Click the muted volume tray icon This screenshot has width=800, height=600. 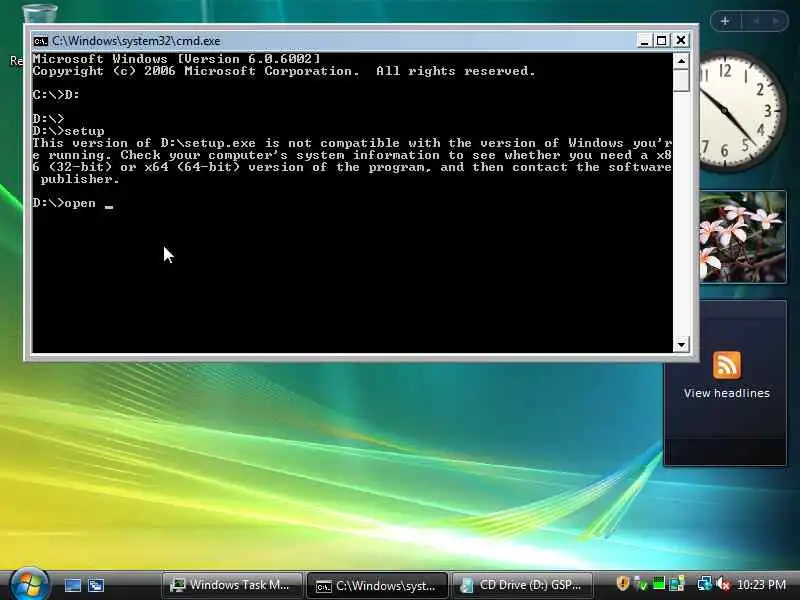723,584
